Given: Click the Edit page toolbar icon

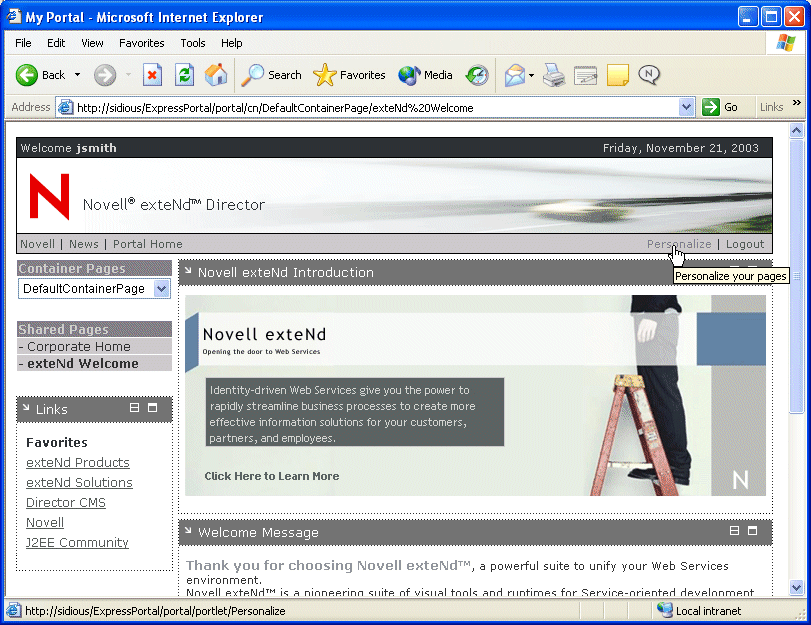Looking at the screenshot, I should 585,76.
